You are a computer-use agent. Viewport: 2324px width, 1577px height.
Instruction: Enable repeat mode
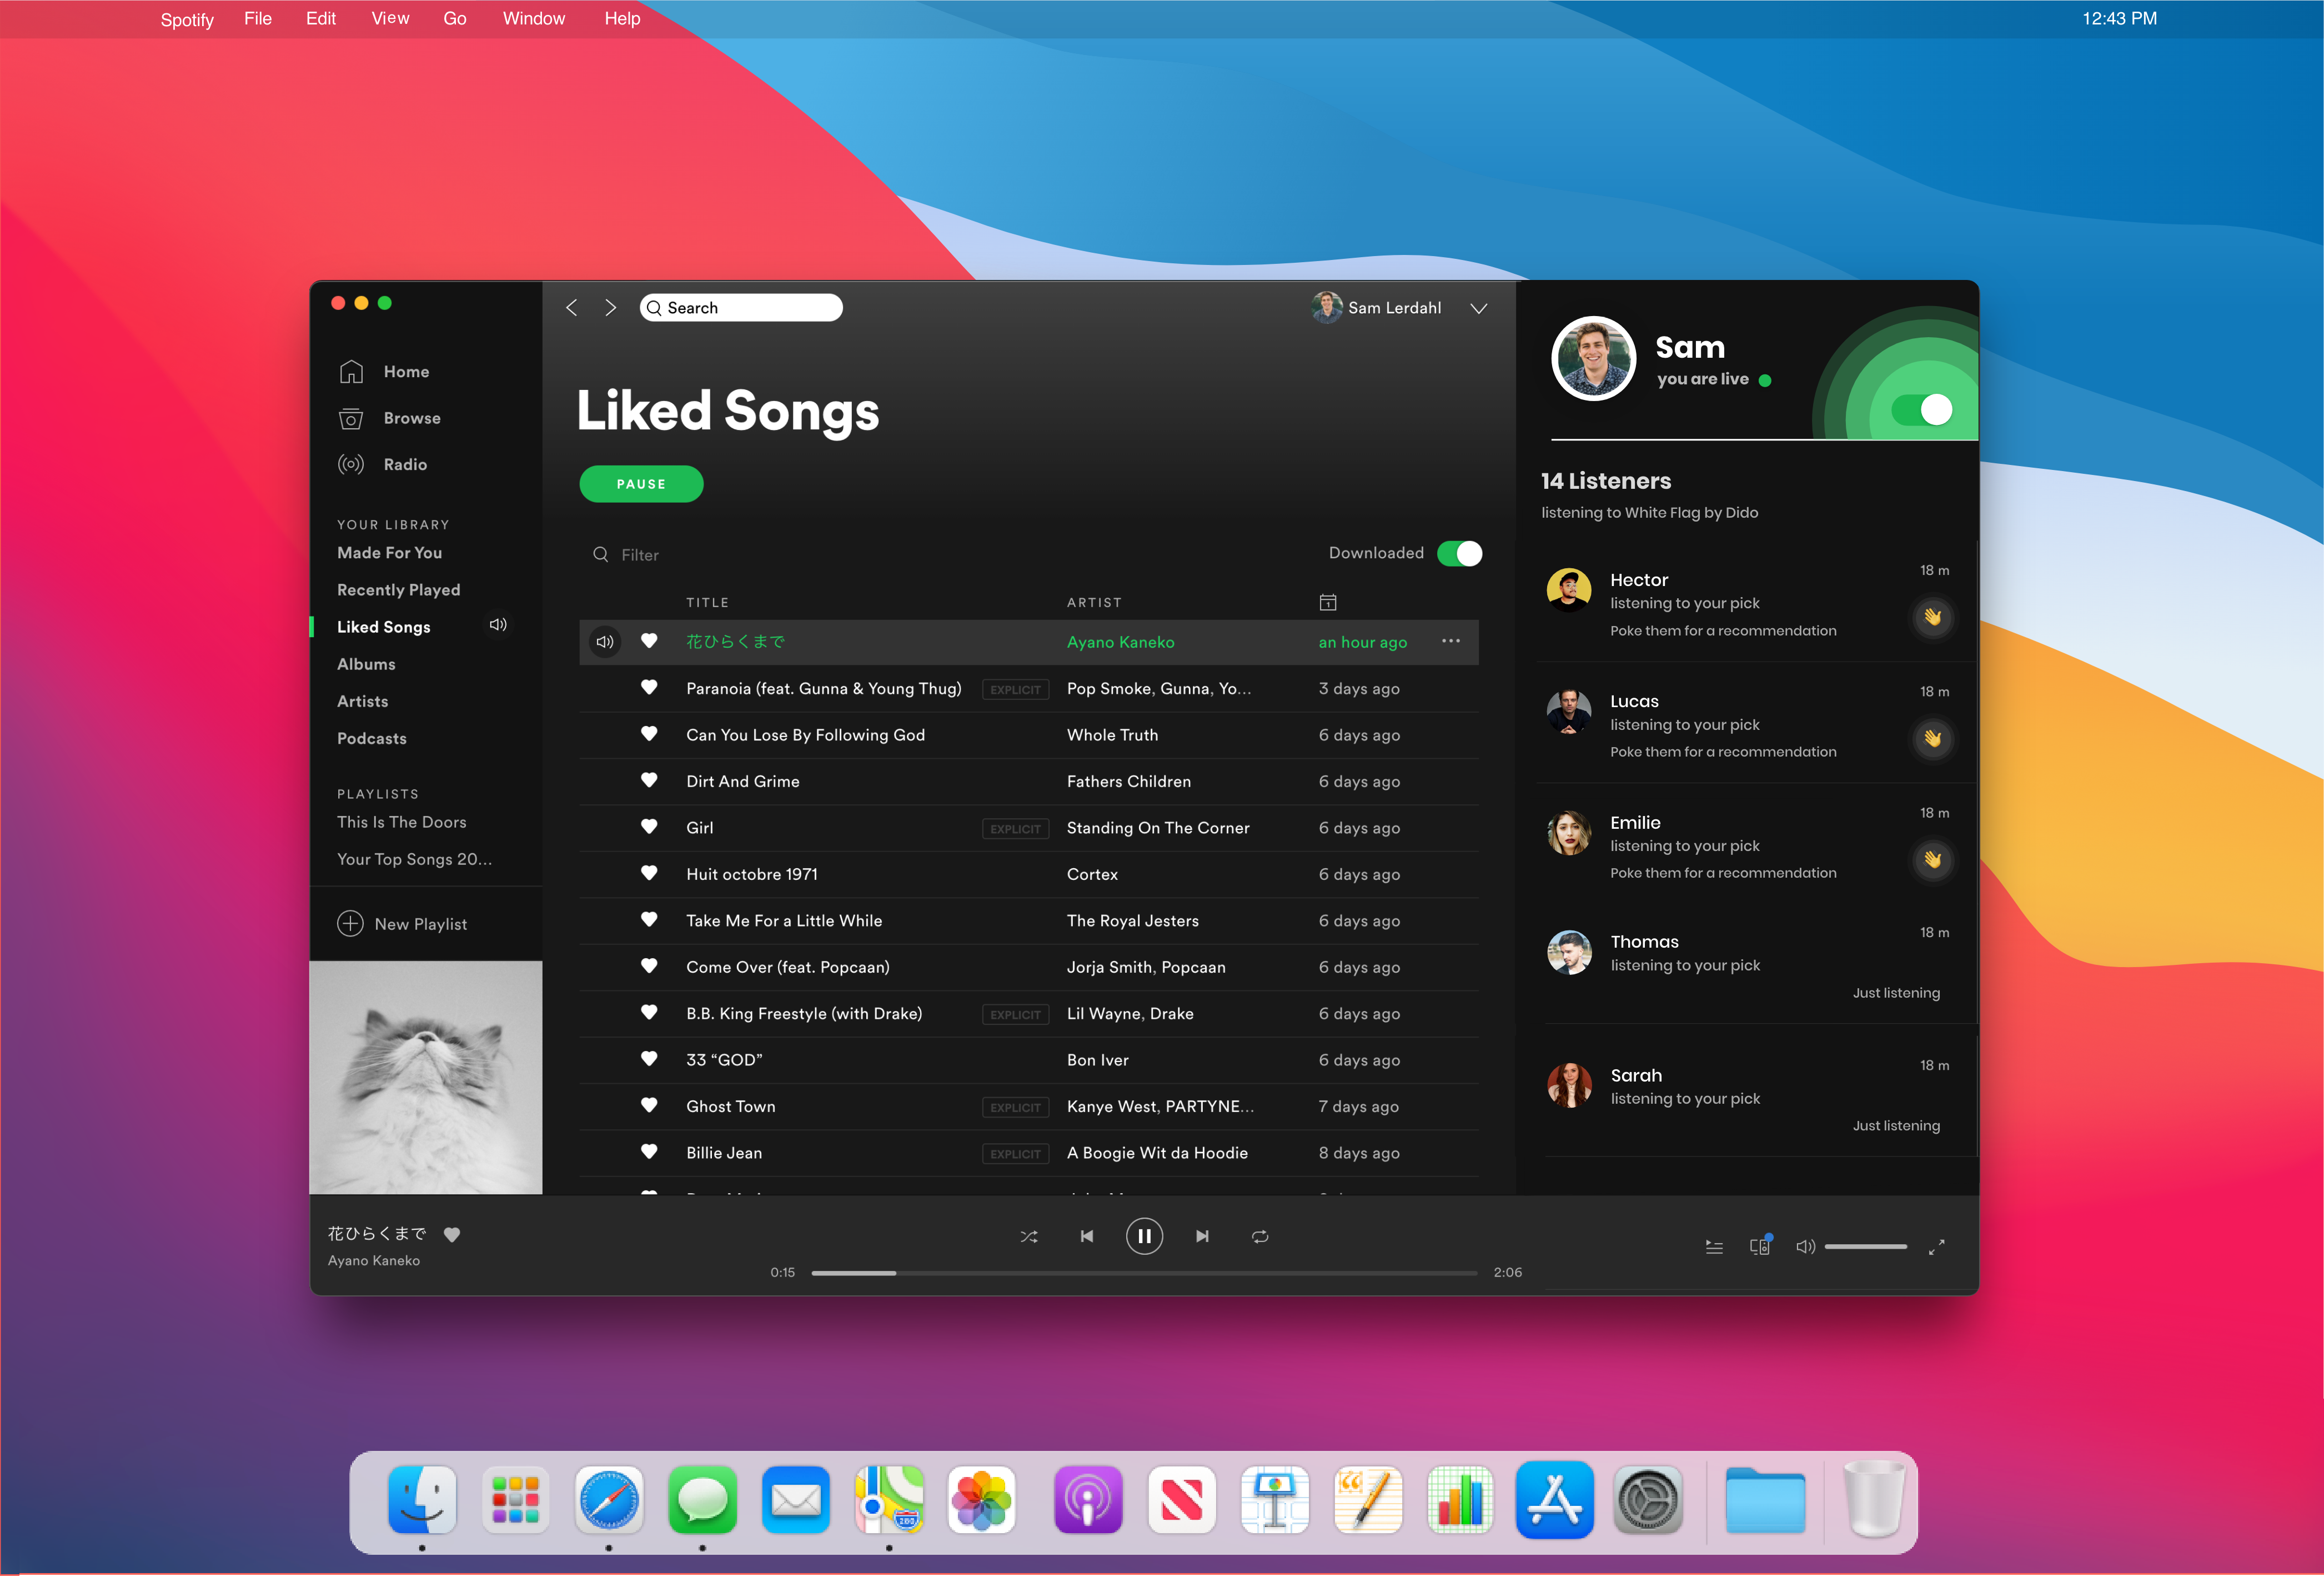[x=1260, y=1237]
